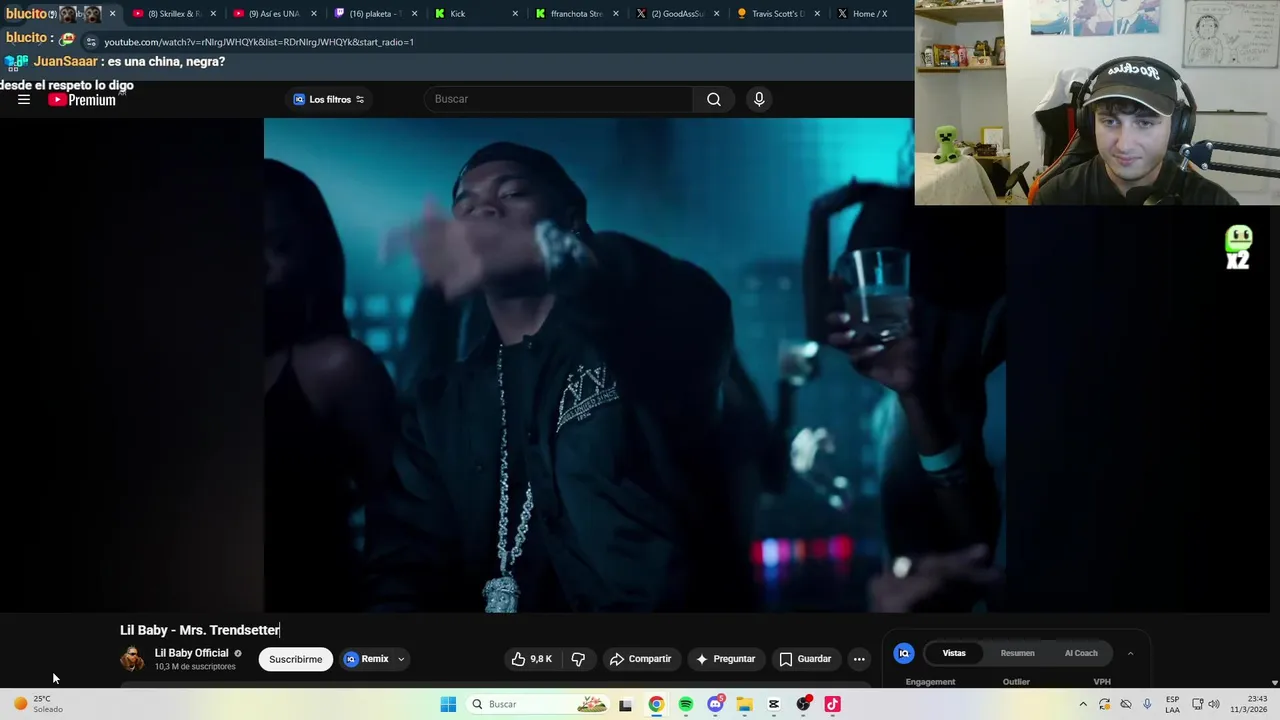1280x720 pixels.
Task: Go to the YouTube Premium home logo
Action: pyautogui.click(x=82, y=99)
